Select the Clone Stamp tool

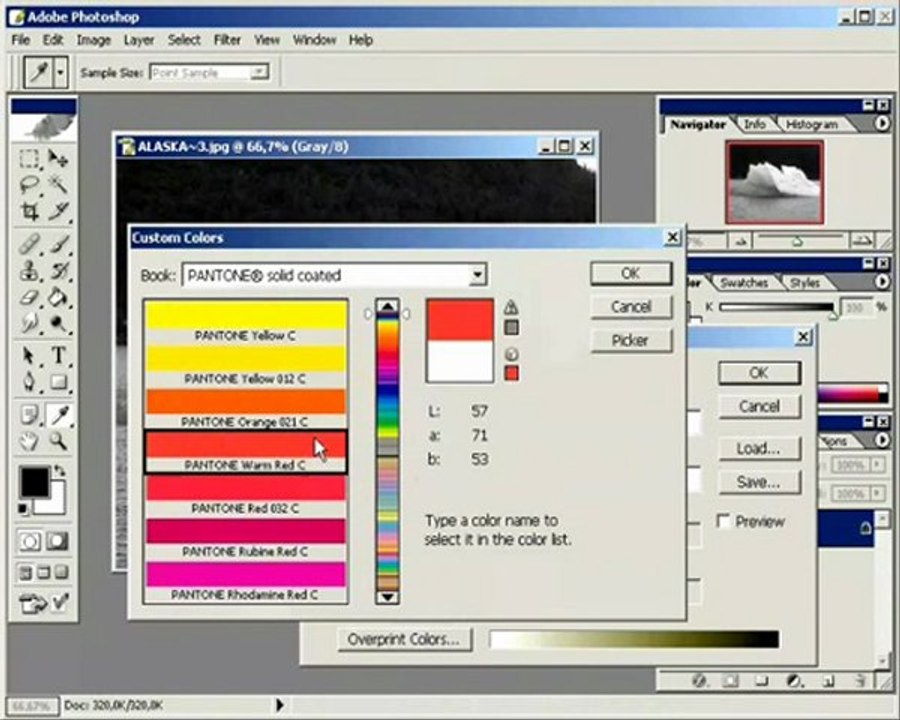(x=29, y=270)
